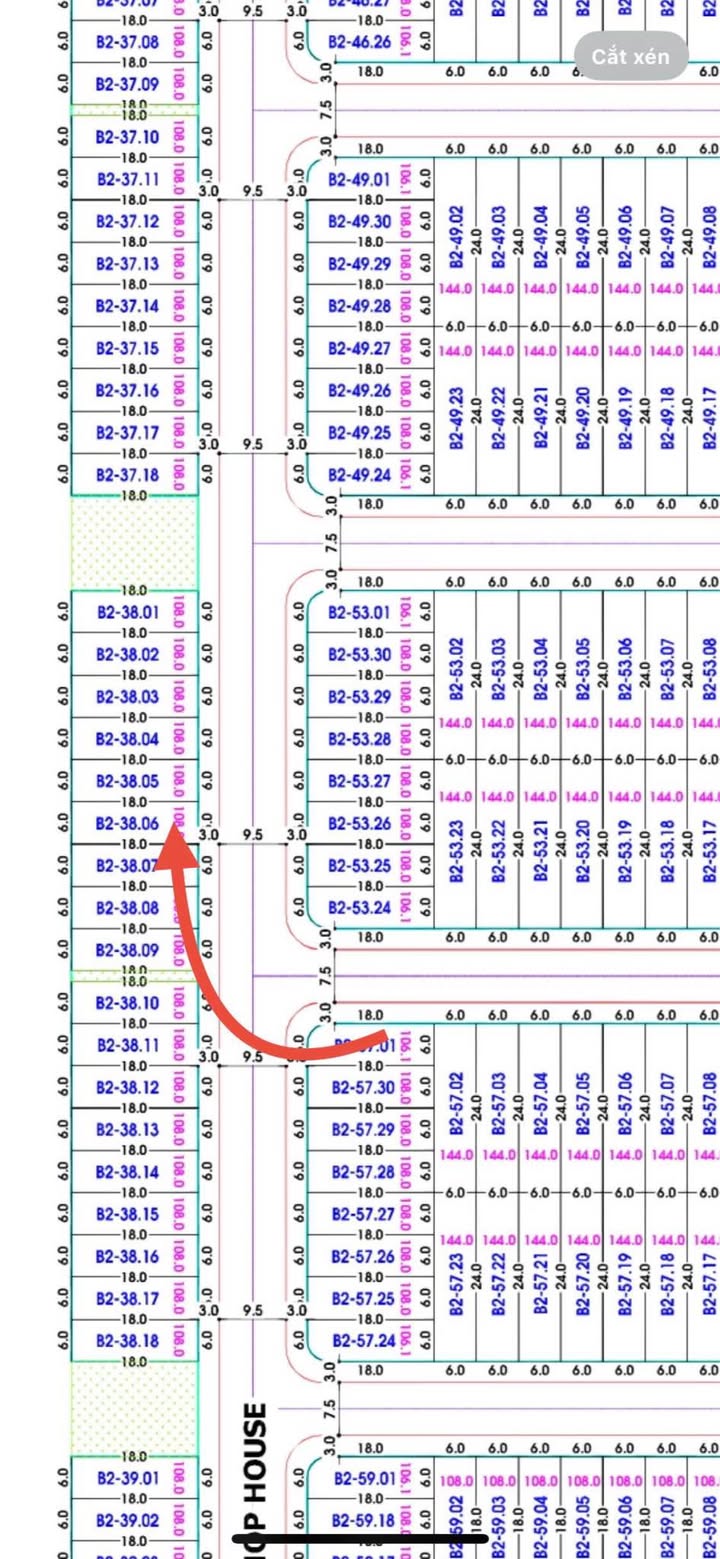Click plot B2-38.05 on the plan
The width and height of the screenshot is (720, 1559).
coord(127,781)
